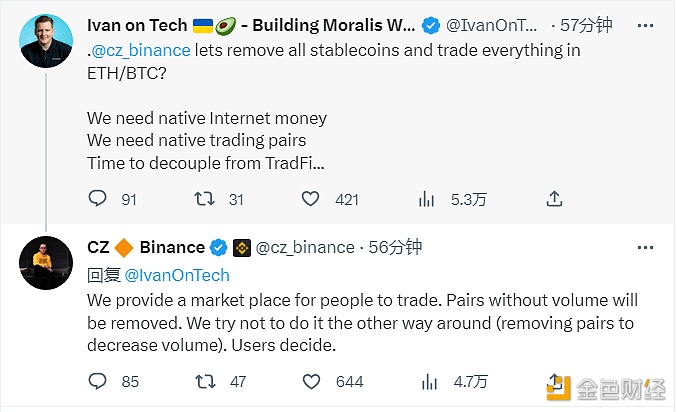Image resolution: width=677 pixels, height=412 pixels.
Task: Click the Binance affiliation badge
Action: pos(241,247)
